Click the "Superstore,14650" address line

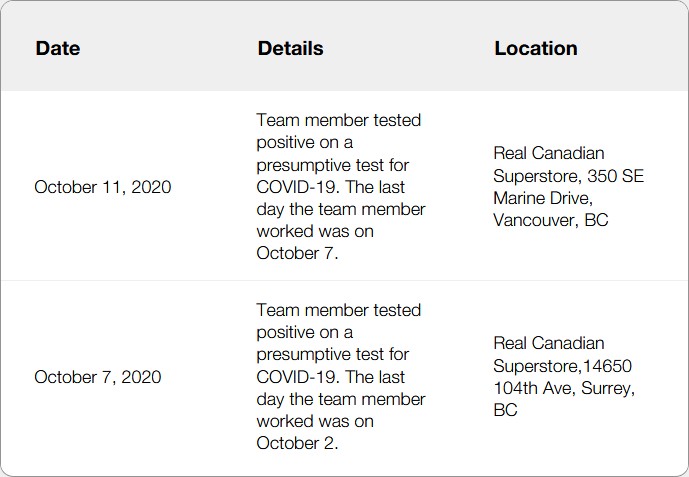point(562,366)
